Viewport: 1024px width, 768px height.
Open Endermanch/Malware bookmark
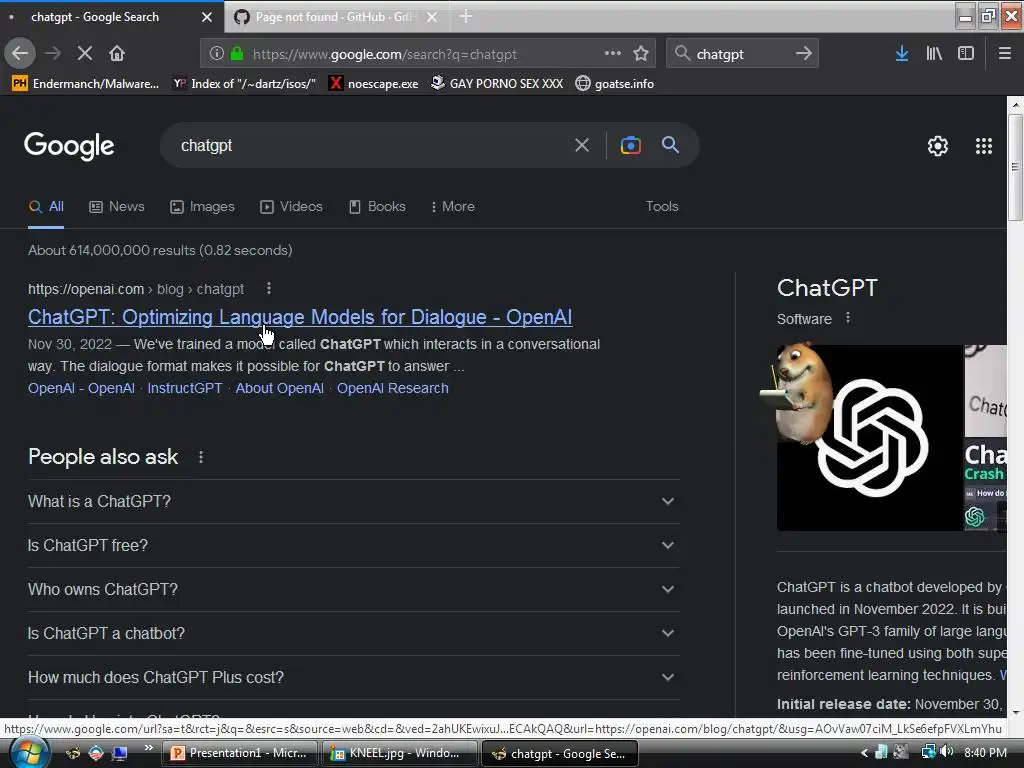click(86, 84)
